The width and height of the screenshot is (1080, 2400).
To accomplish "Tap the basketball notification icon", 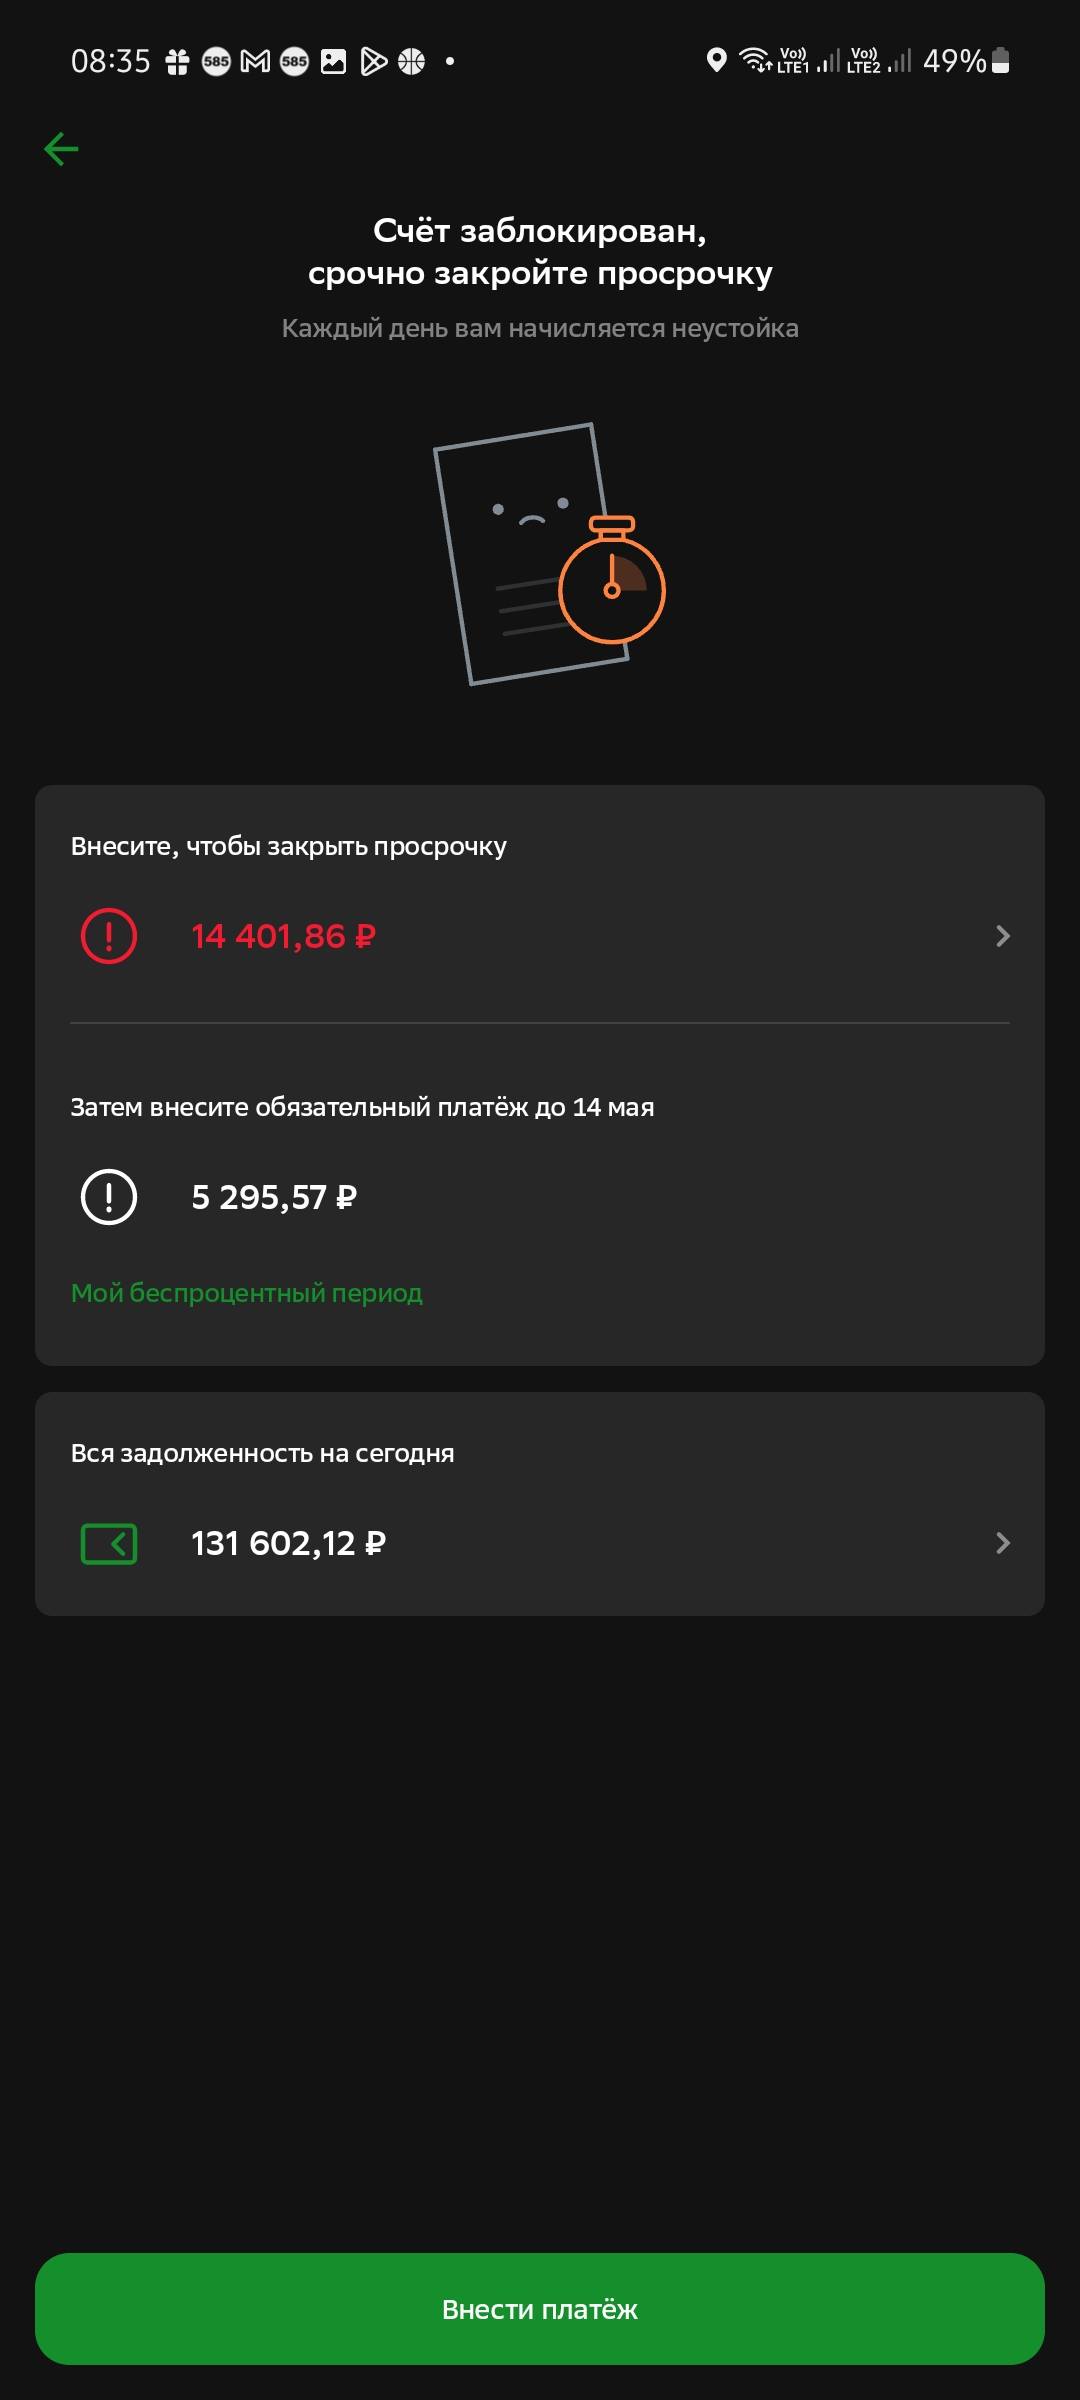I will tap(412, 62).
